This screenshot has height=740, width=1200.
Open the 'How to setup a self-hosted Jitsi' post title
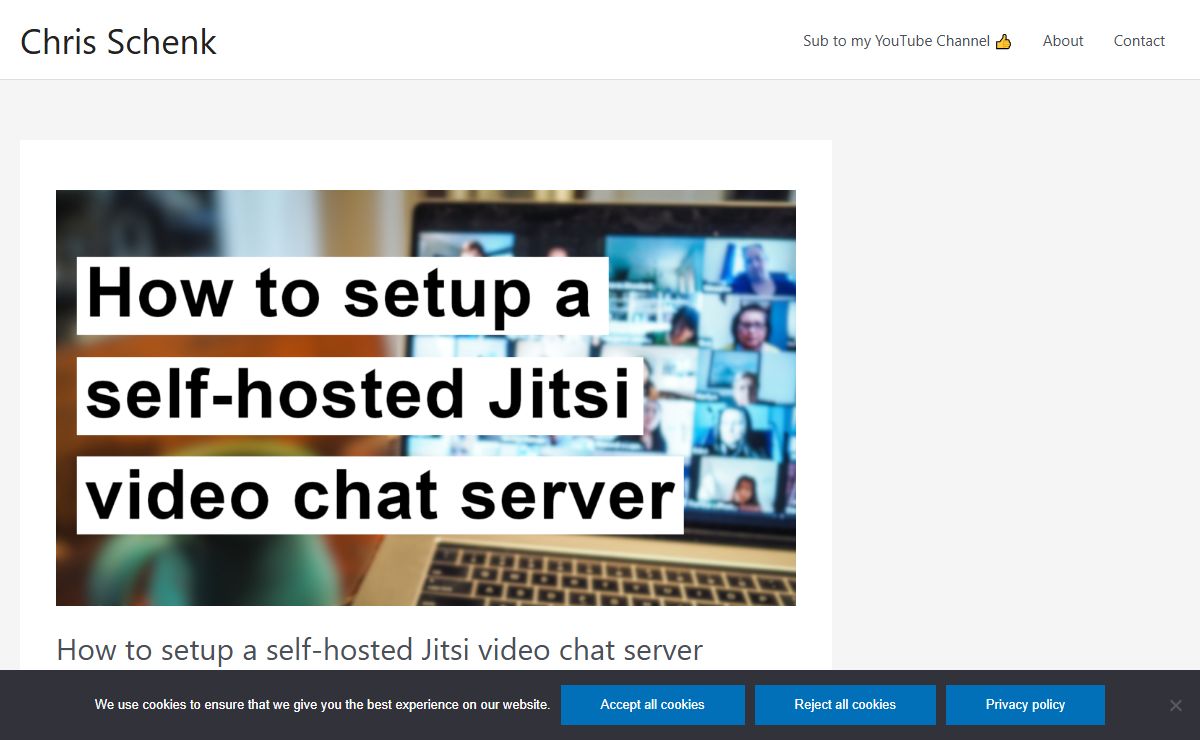(x=380, y=650)
